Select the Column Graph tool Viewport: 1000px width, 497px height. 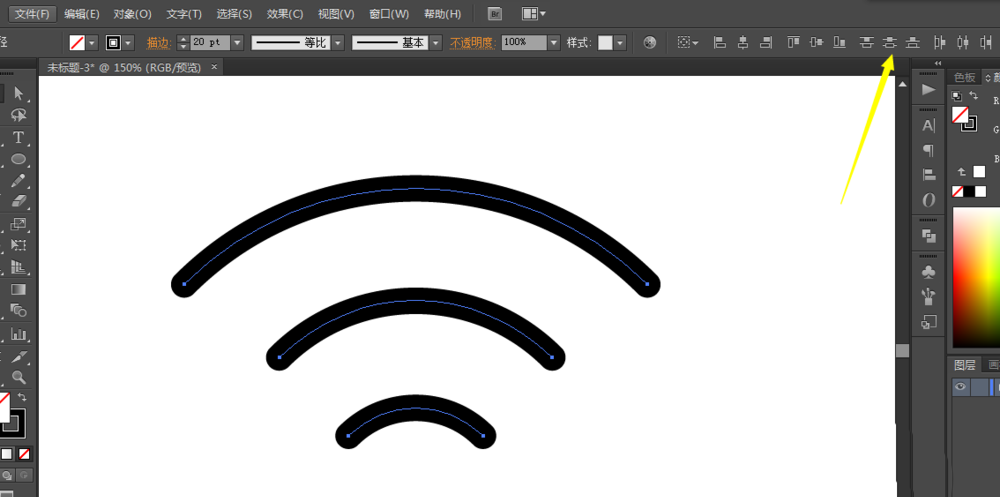coord(18,333)
